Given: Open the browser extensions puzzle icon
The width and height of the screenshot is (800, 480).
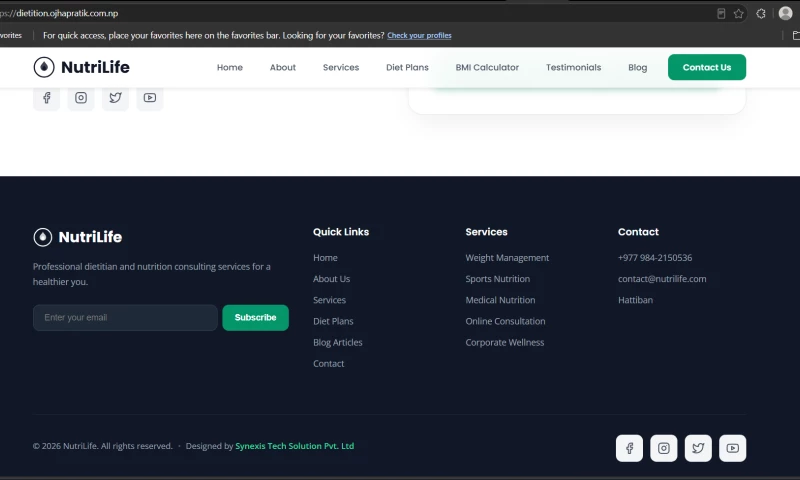Looking at the screenshot, I should pos(761,14).
